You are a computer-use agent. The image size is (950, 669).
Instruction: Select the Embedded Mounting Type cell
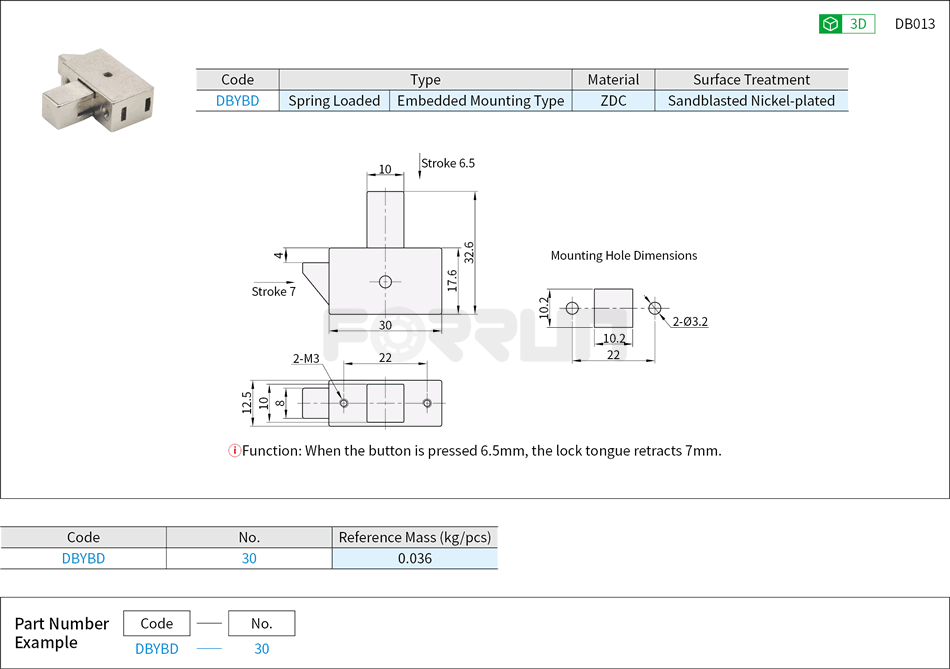(479, 100)
